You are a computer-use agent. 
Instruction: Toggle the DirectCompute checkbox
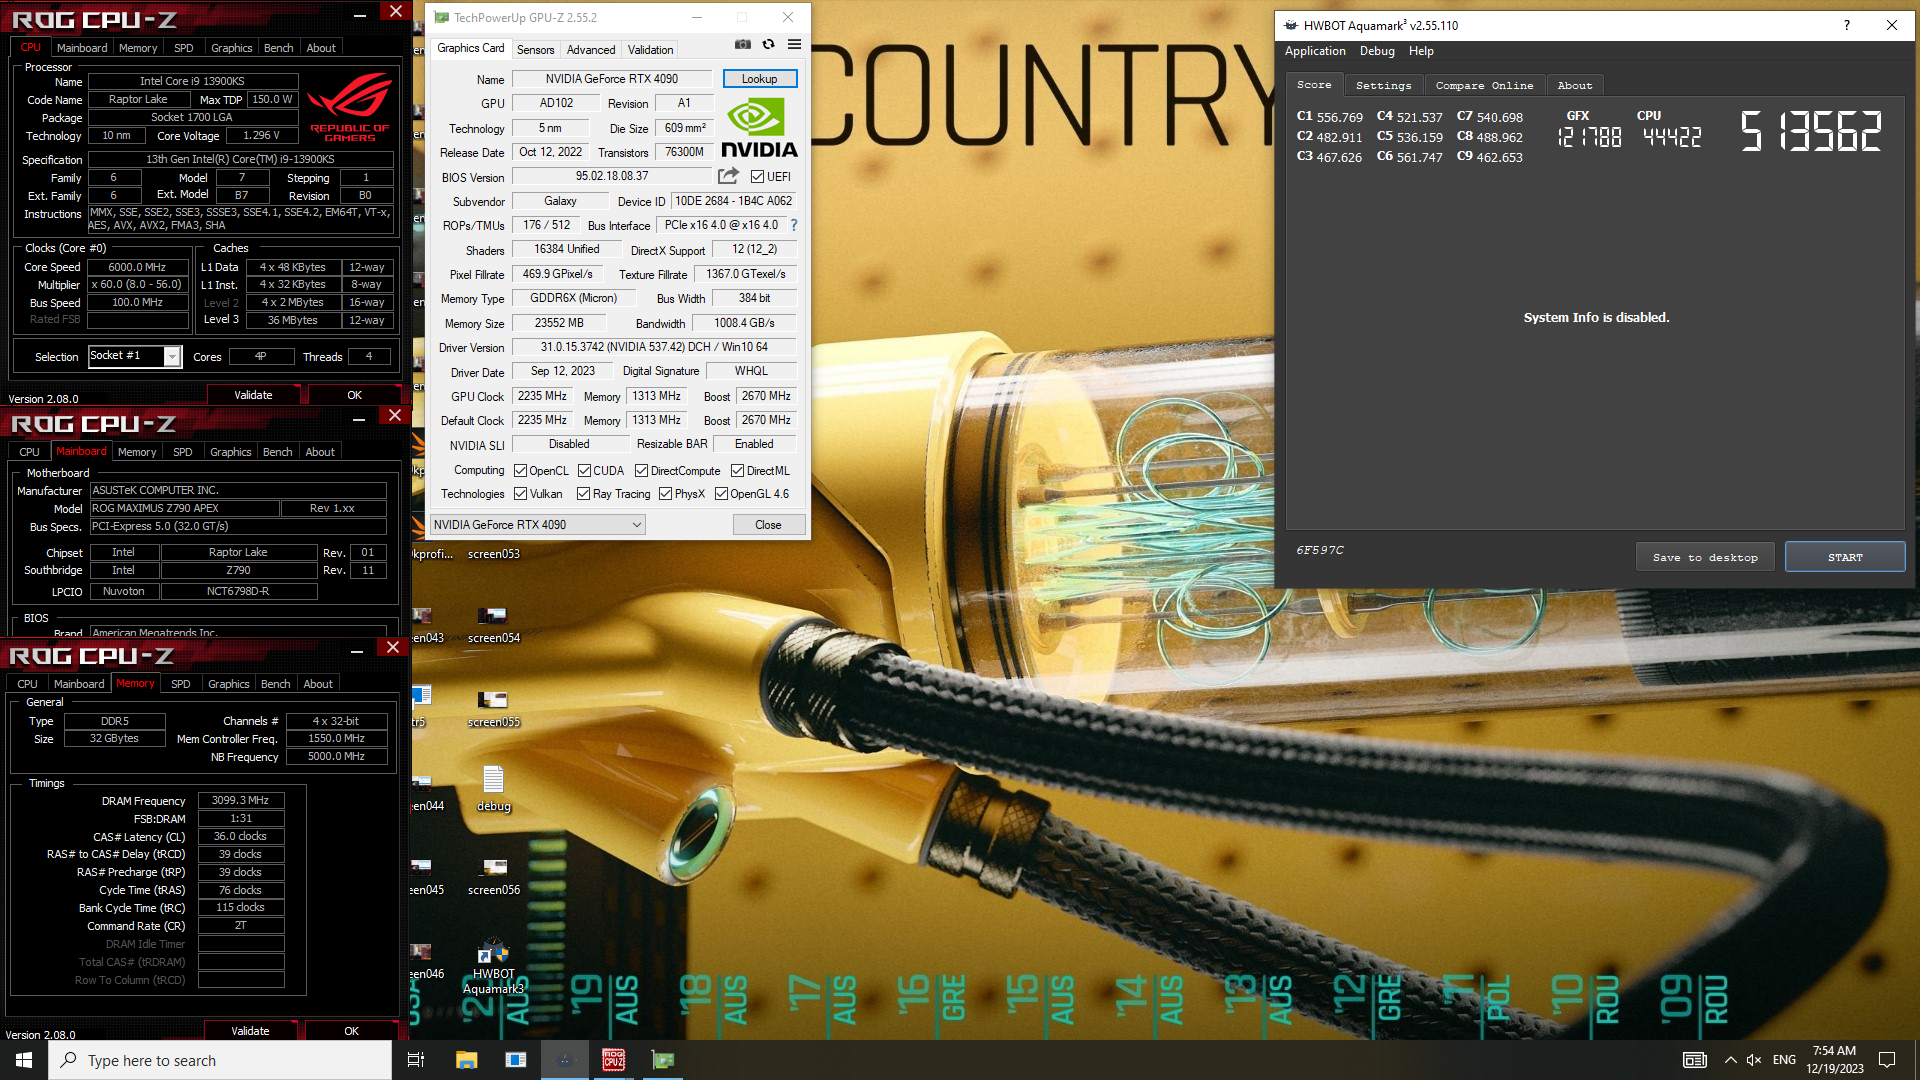tap(641, 471)
